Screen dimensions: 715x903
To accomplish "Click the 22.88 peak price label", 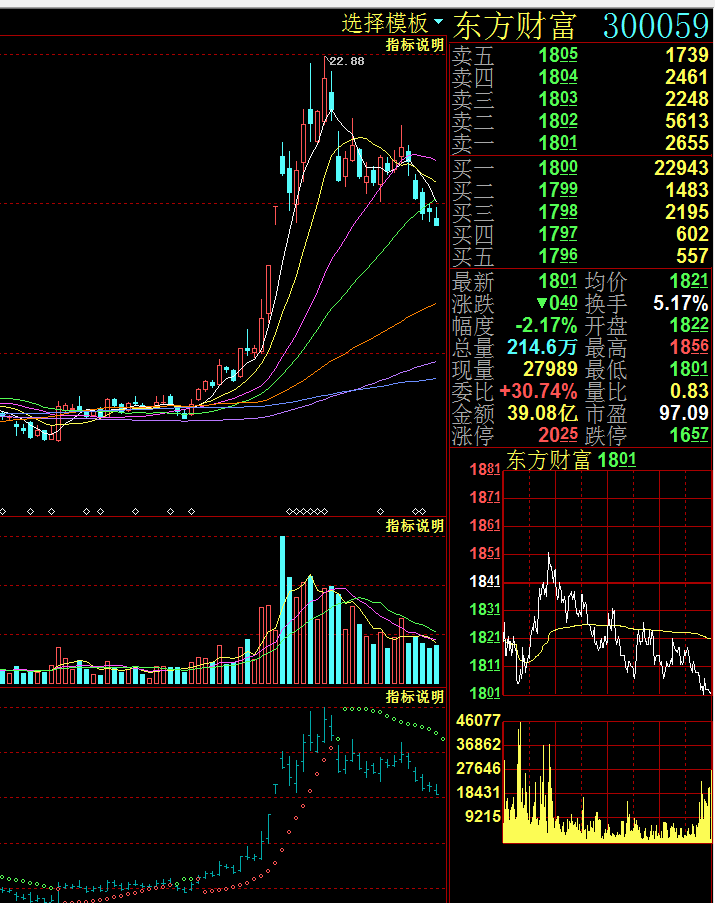I will (346, 61).
